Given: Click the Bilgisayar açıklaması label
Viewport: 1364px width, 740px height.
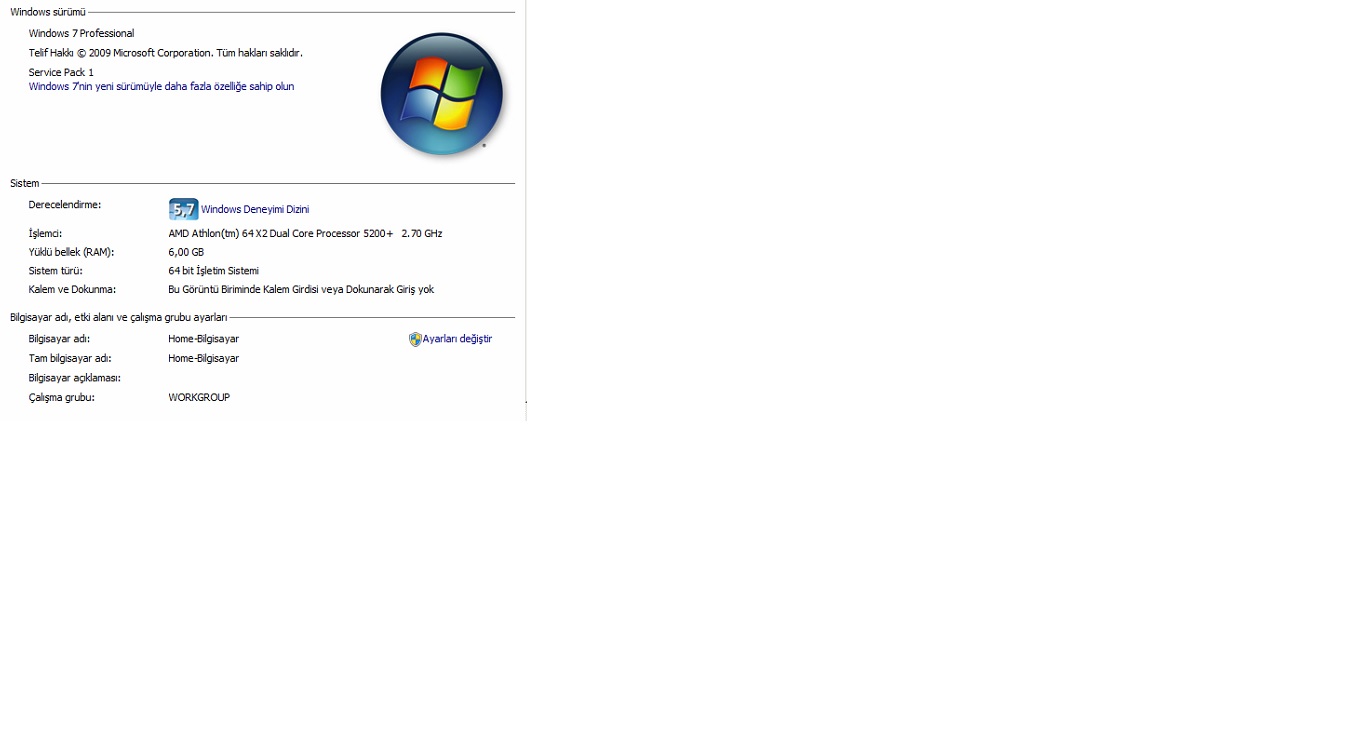Looking at the screenshot, I should click(x=74, y=378).
